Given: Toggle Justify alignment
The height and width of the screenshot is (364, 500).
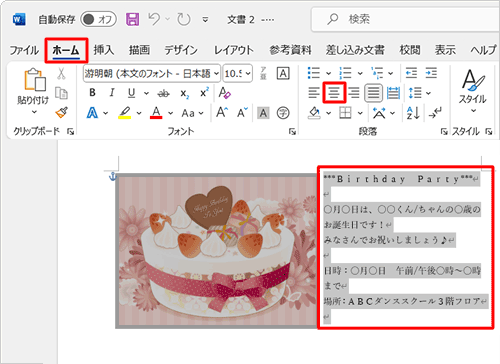Looking at the screenshot, I should [x=373, y=93].
